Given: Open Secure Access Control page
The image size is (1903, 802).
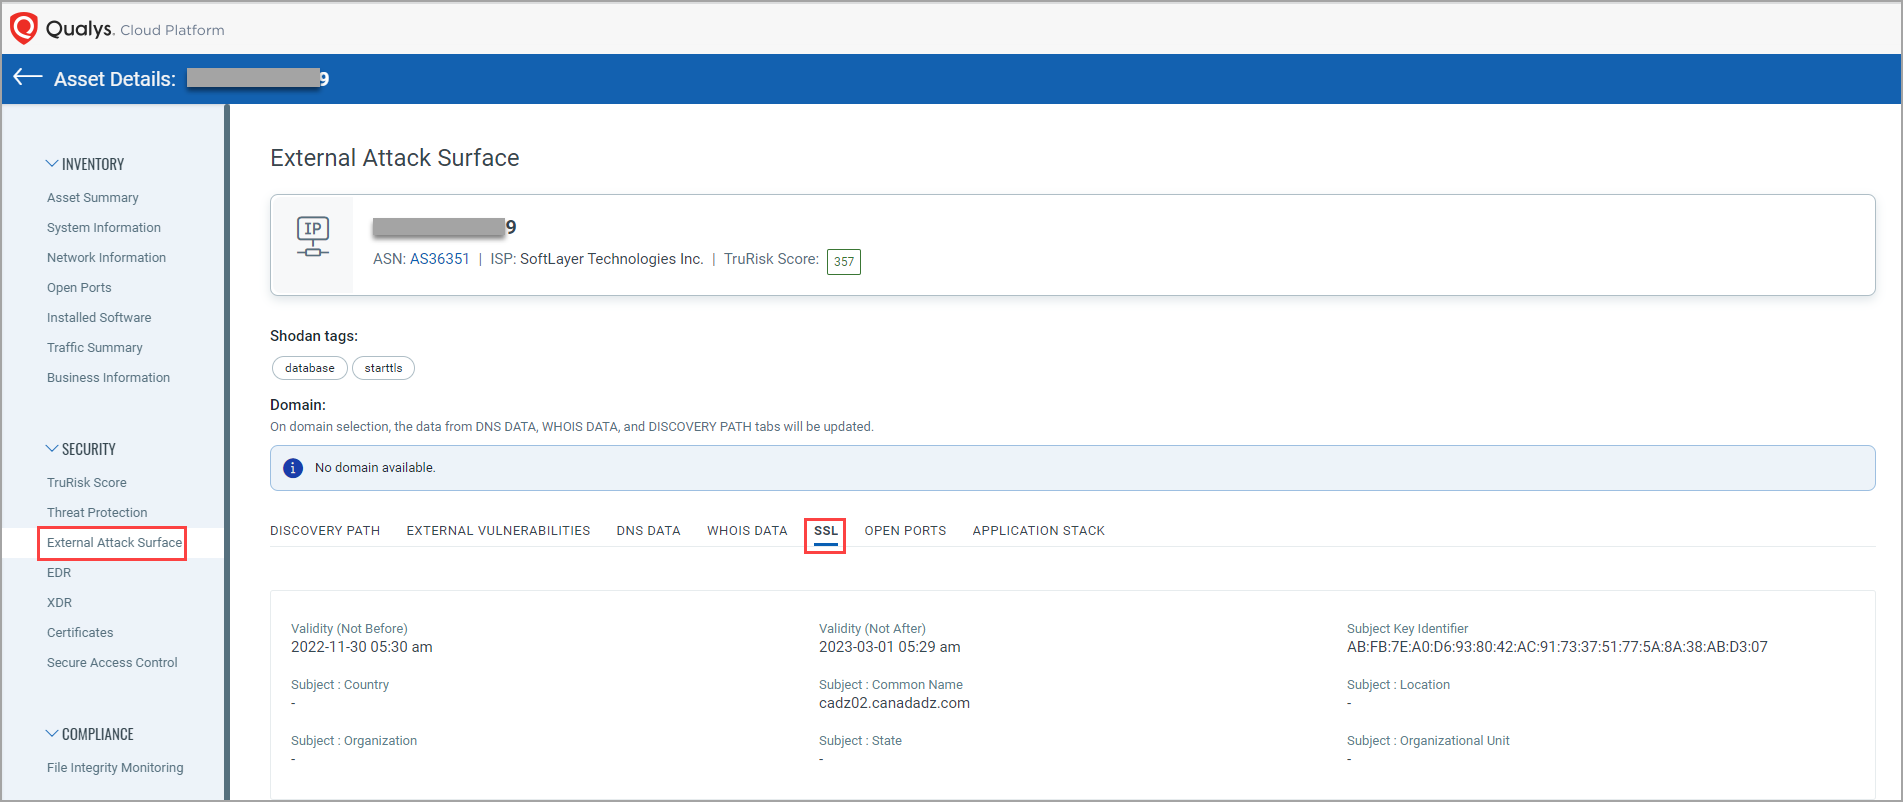Looking at the screenshot, I should coord(112,663).
